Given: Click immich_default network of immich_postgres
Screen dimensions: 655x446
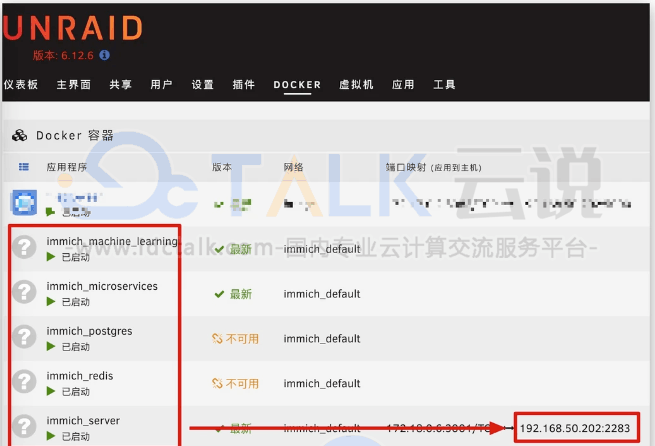Looking at the screenshot, I should tap(322, 339).
